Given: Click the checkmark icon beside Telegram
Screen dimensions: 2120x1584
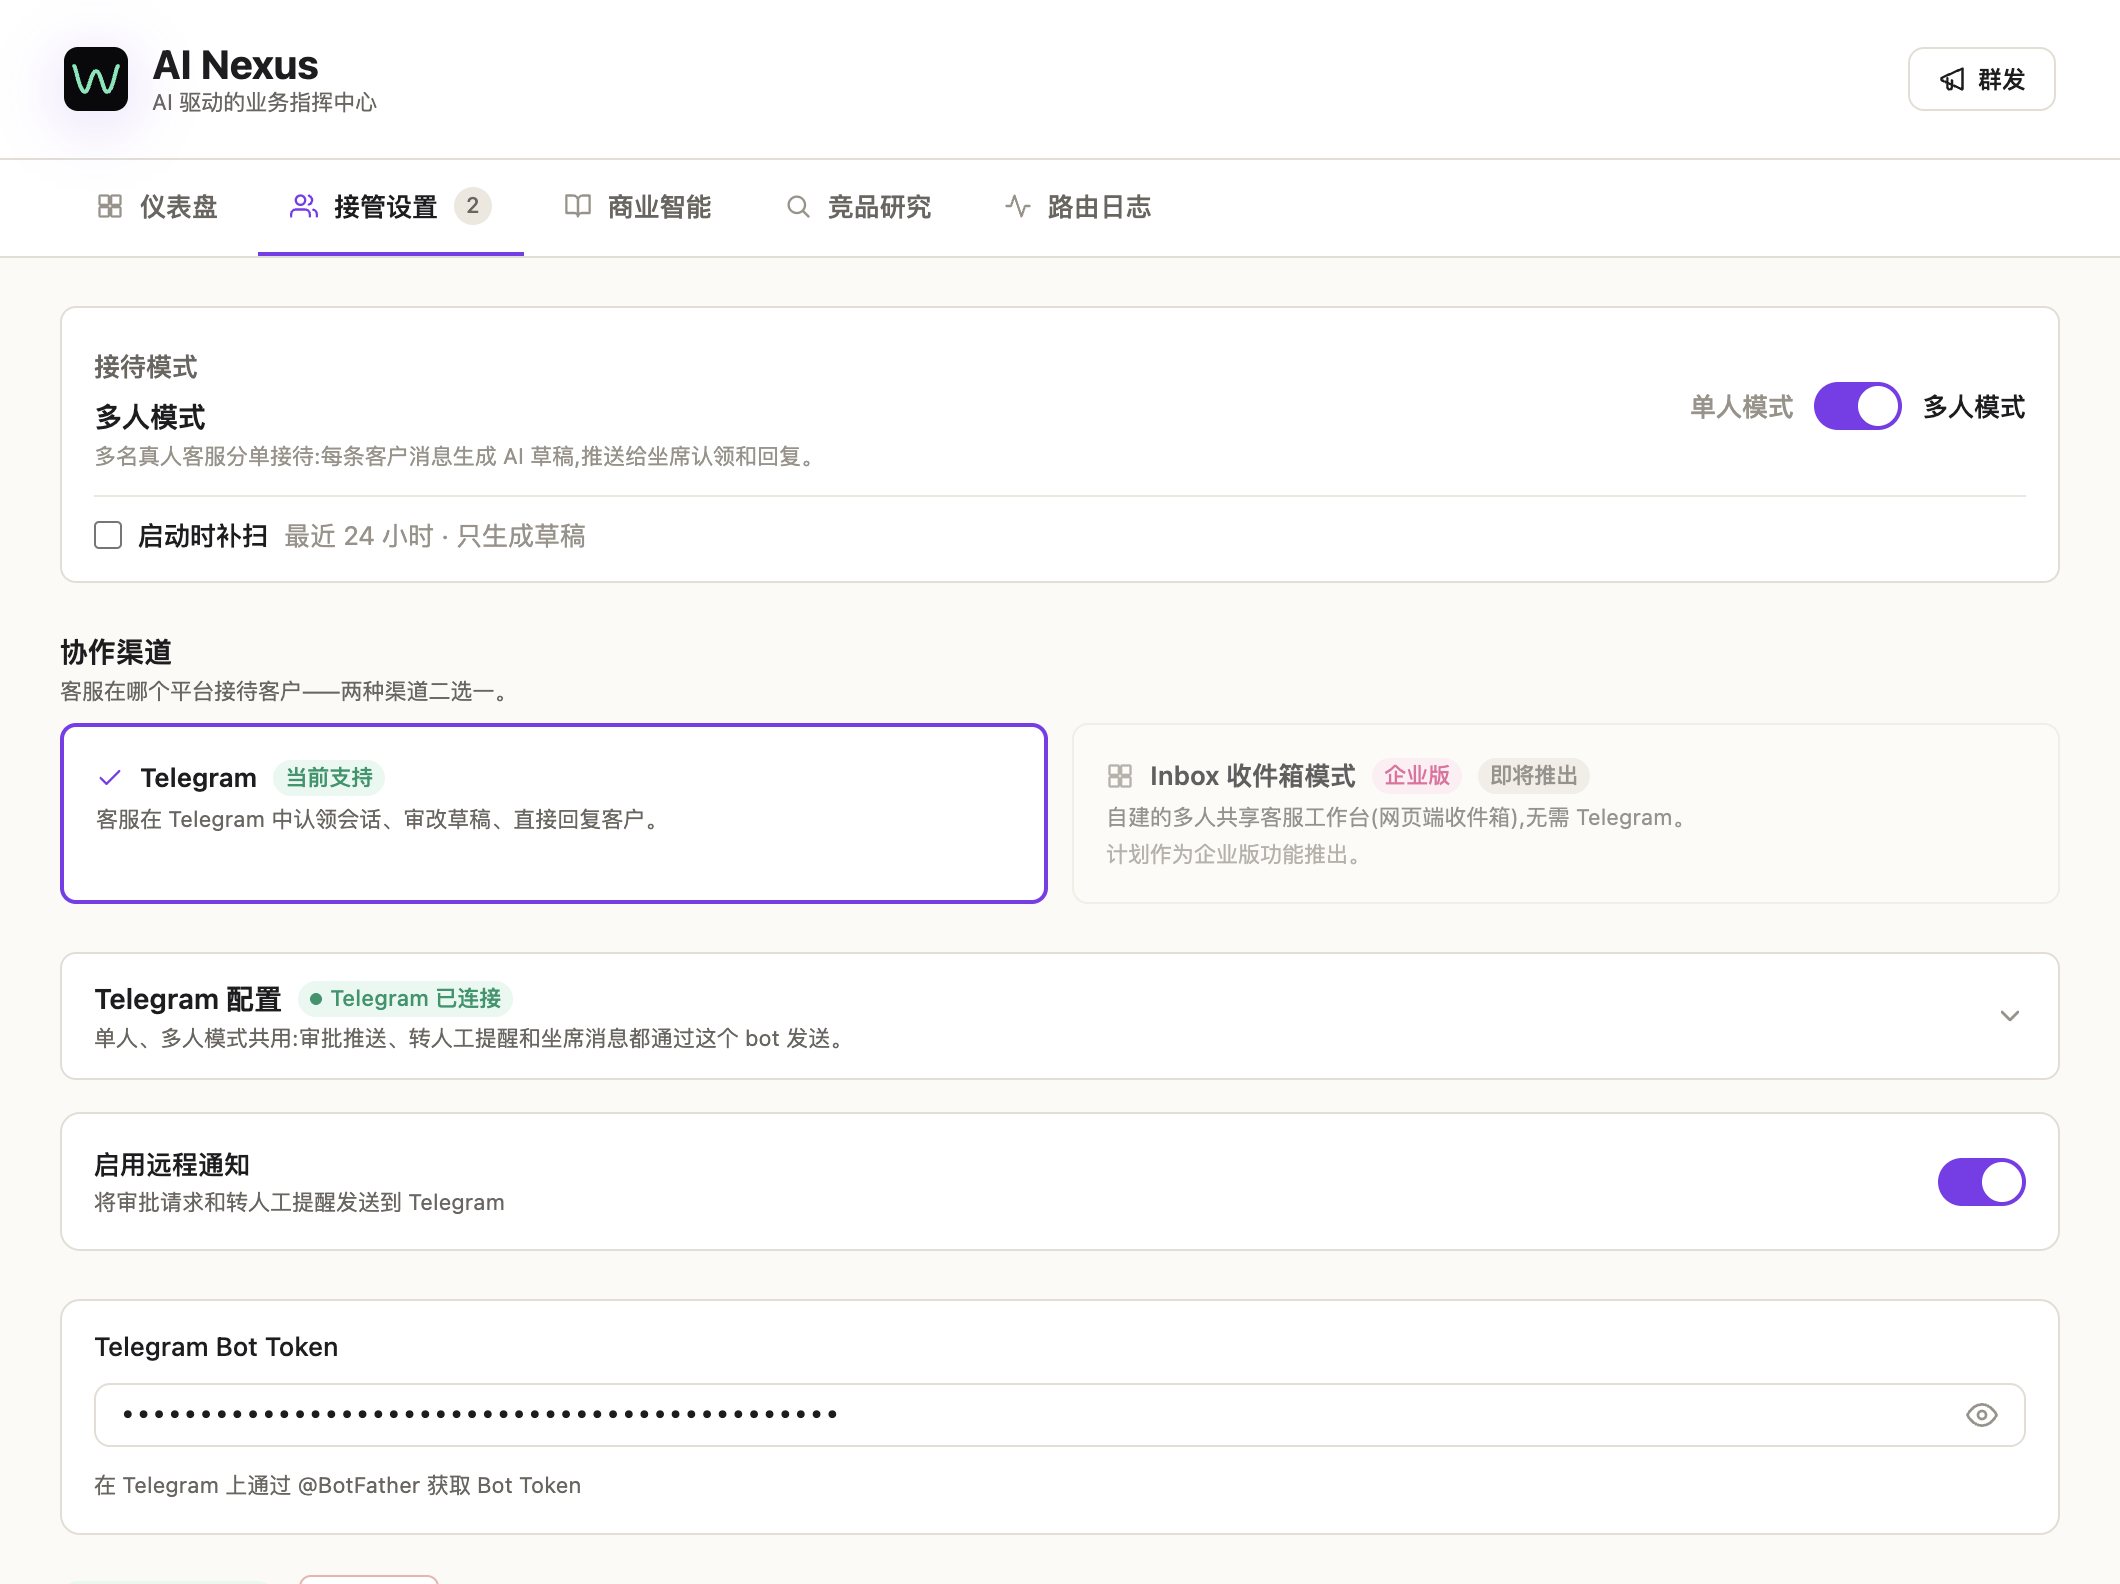Looking at the screenshot, I should [x=110, y=777].
